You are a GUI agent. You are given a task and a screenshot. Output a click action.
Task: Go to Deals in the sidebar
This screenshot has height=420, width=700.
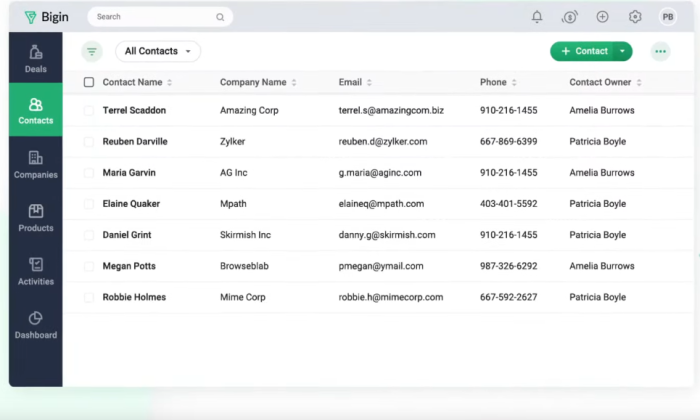pyautogui.click(x=36, y=58)
